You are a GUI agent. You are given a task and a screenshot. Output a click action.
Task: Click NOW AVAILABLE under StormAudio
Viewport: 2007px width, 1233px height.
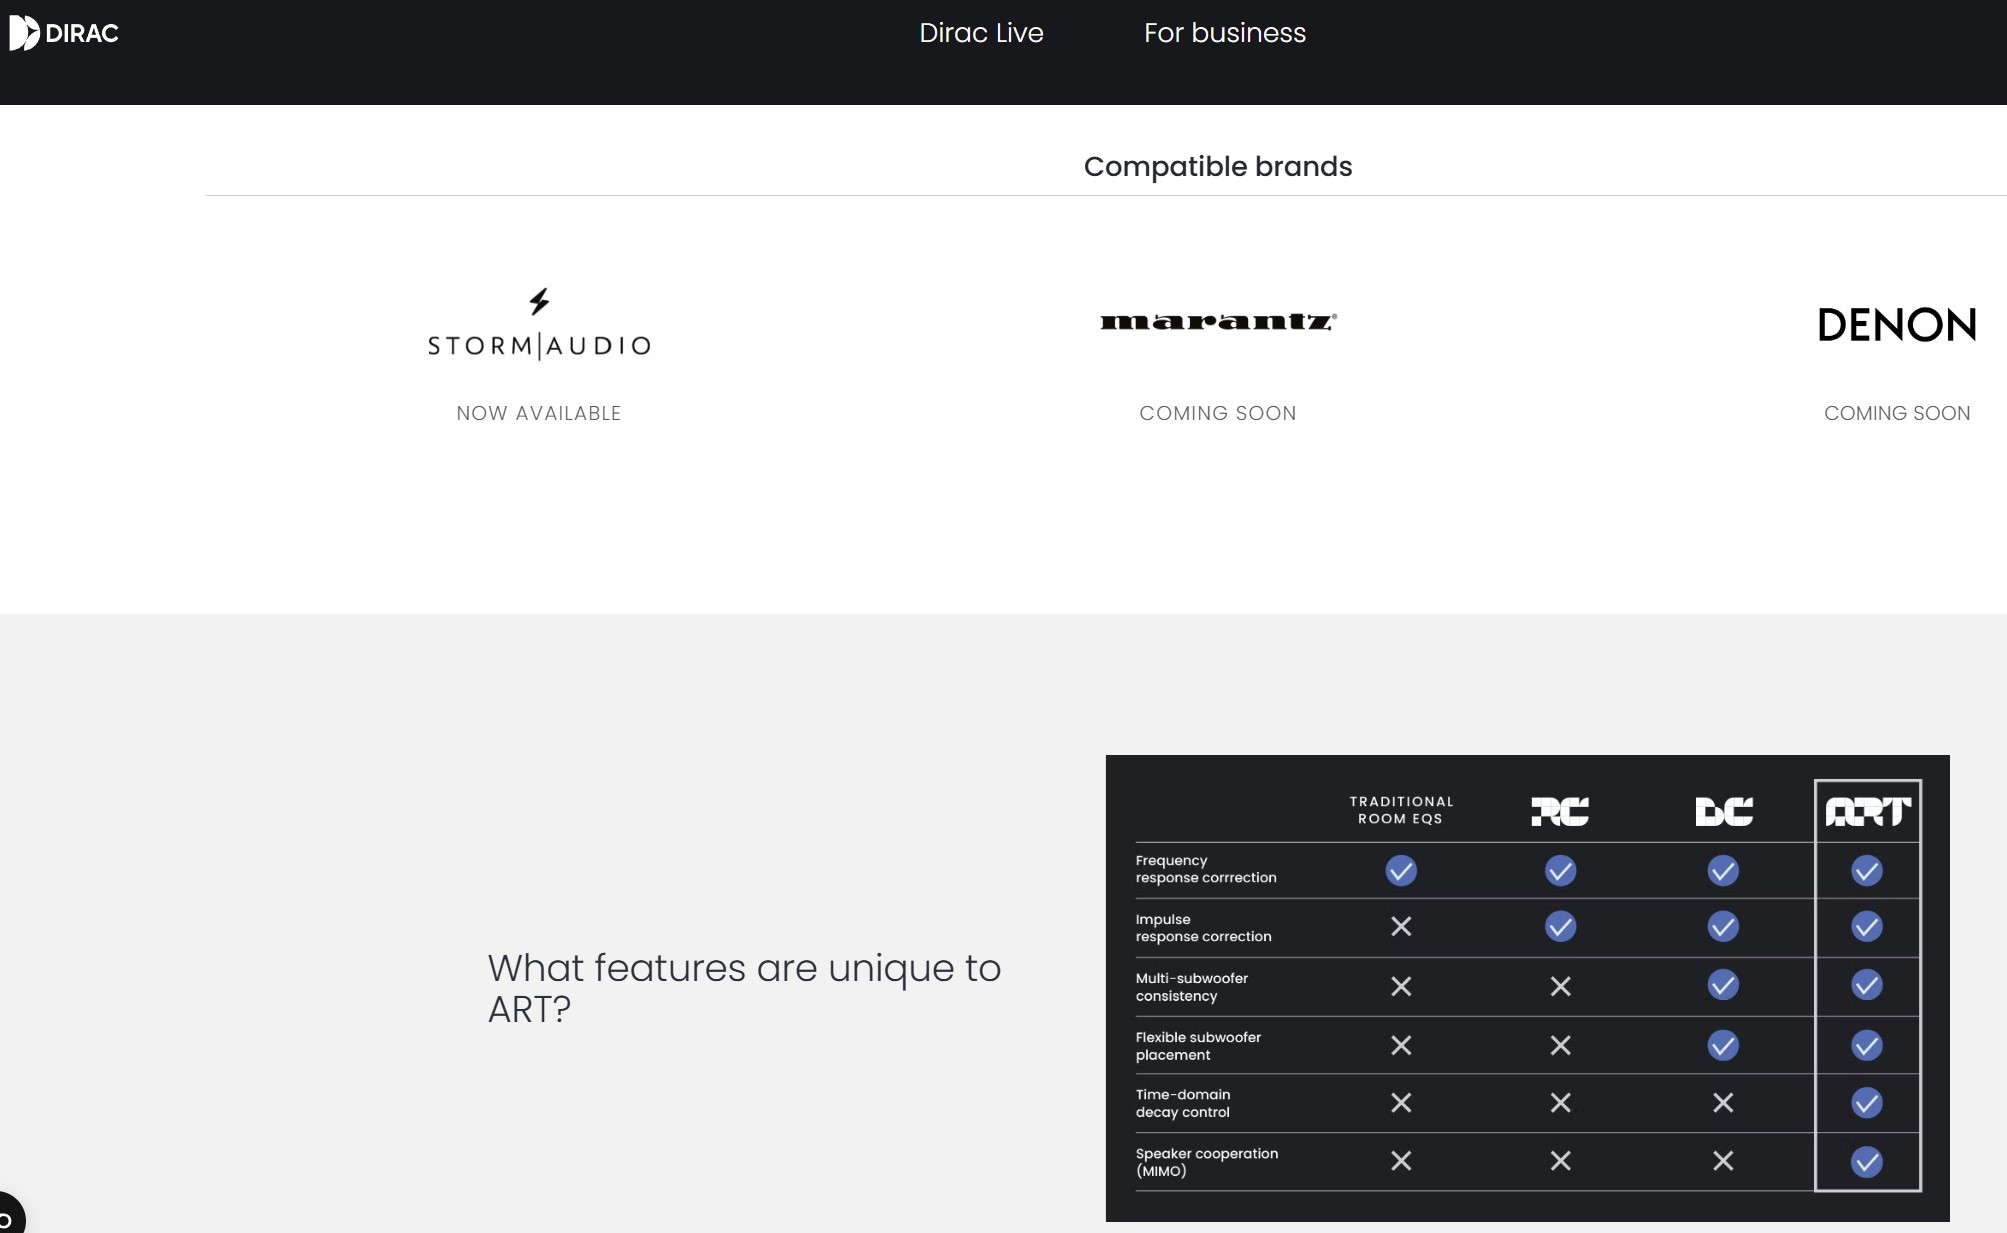(539, 413)
